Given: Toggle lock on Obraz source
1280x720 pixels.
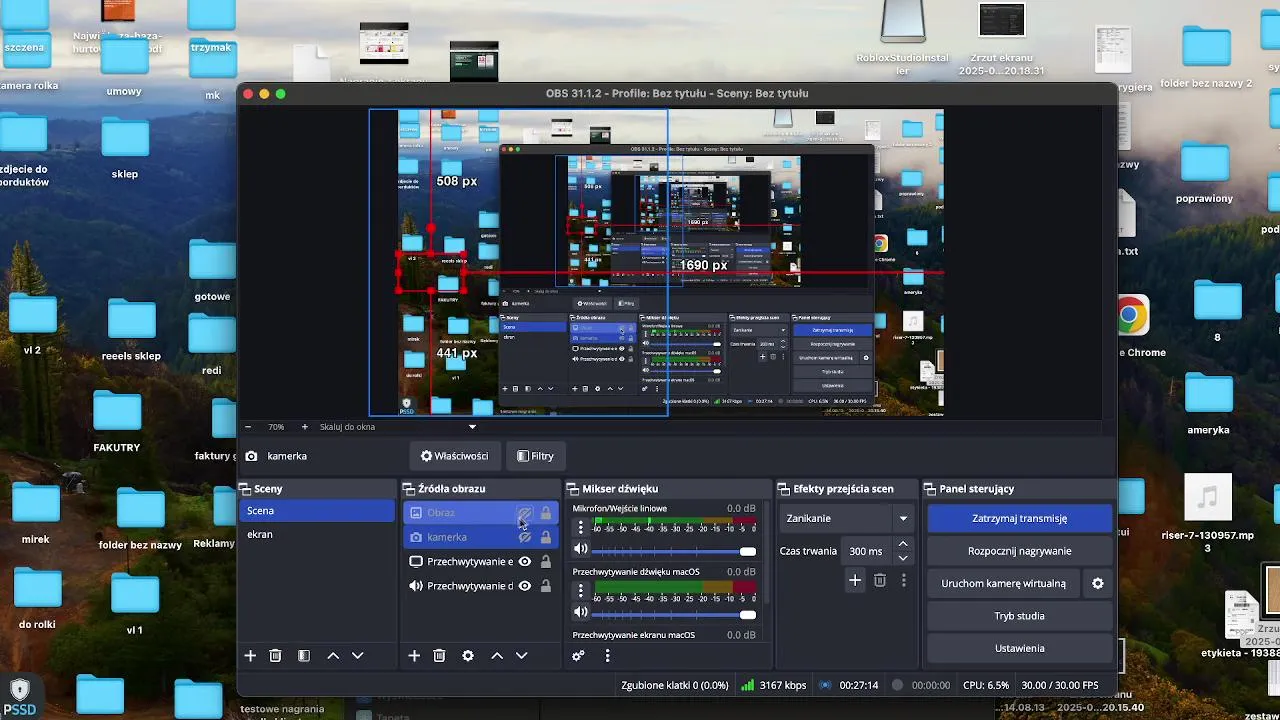Looking at the screenshot, I should click(x=546, y=513).
